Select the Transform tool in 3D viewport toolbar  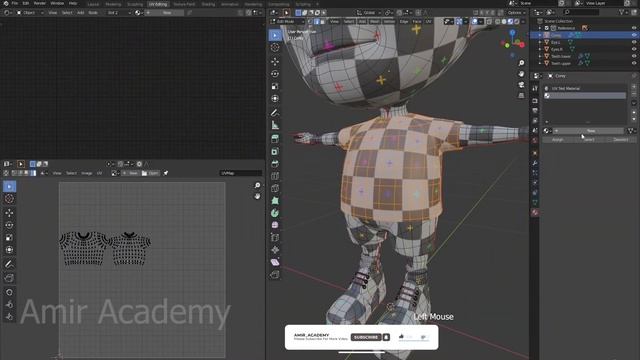pyautogui.click(x=275, y=99)
